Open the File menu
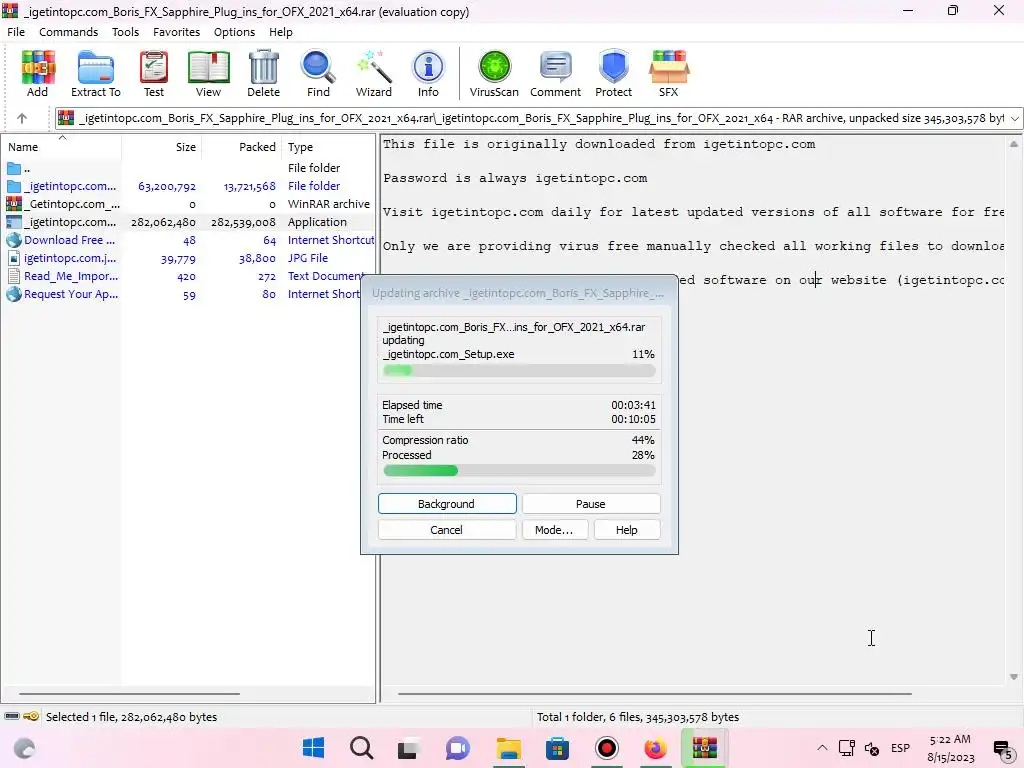 16,32
